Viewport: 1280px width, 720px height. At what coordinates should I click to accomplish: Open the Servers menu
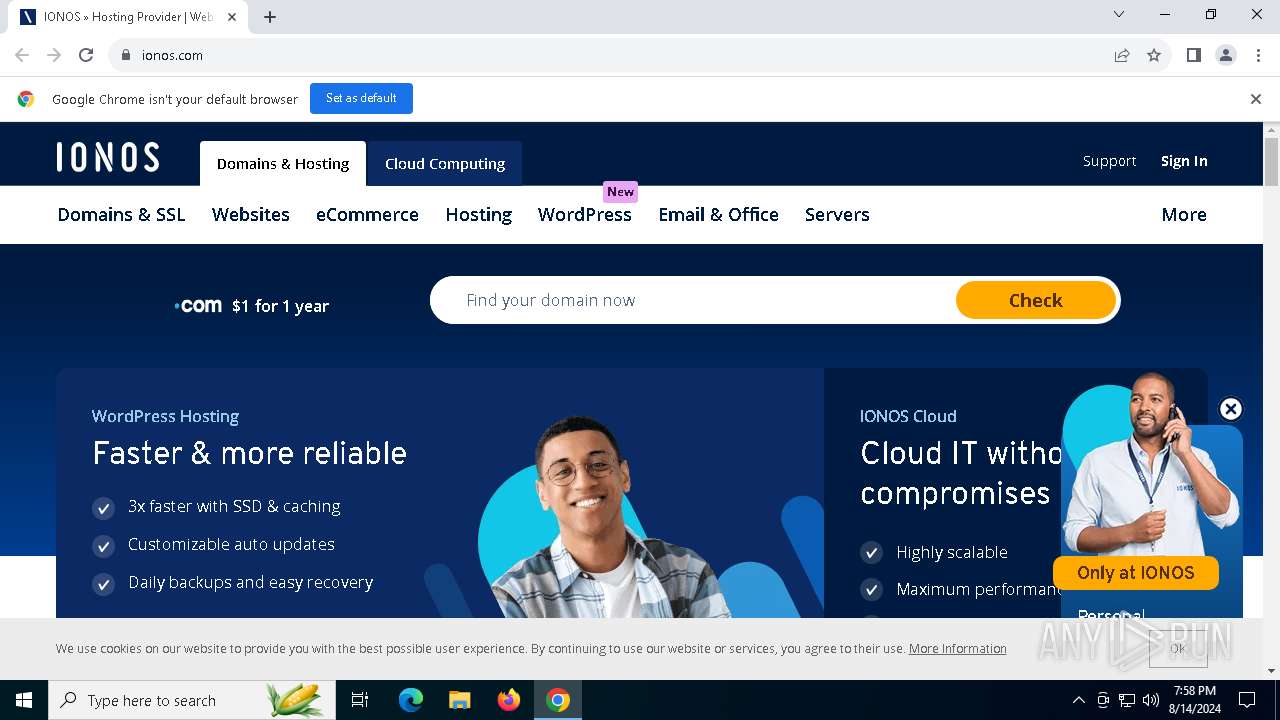837,214
